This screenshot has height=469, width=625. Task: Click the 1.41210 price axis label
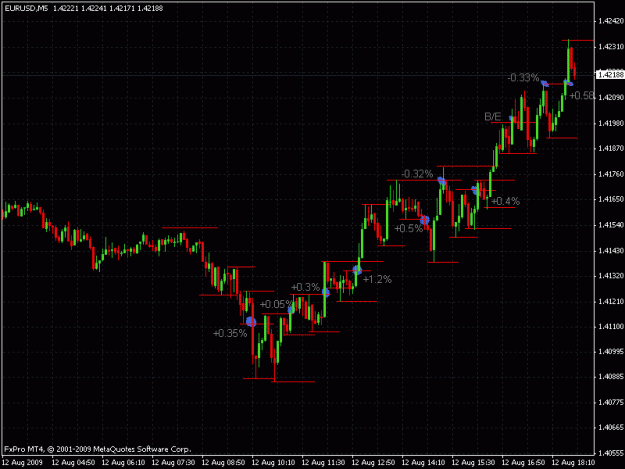point(611,302)
